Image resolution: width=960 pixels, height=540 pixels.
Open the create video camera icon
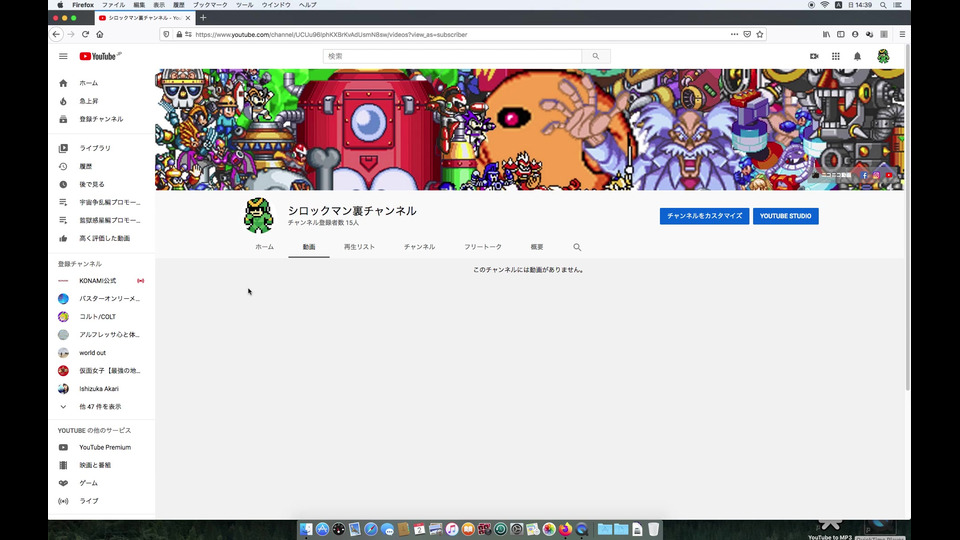pyautogui.click(x=814, y=56)
